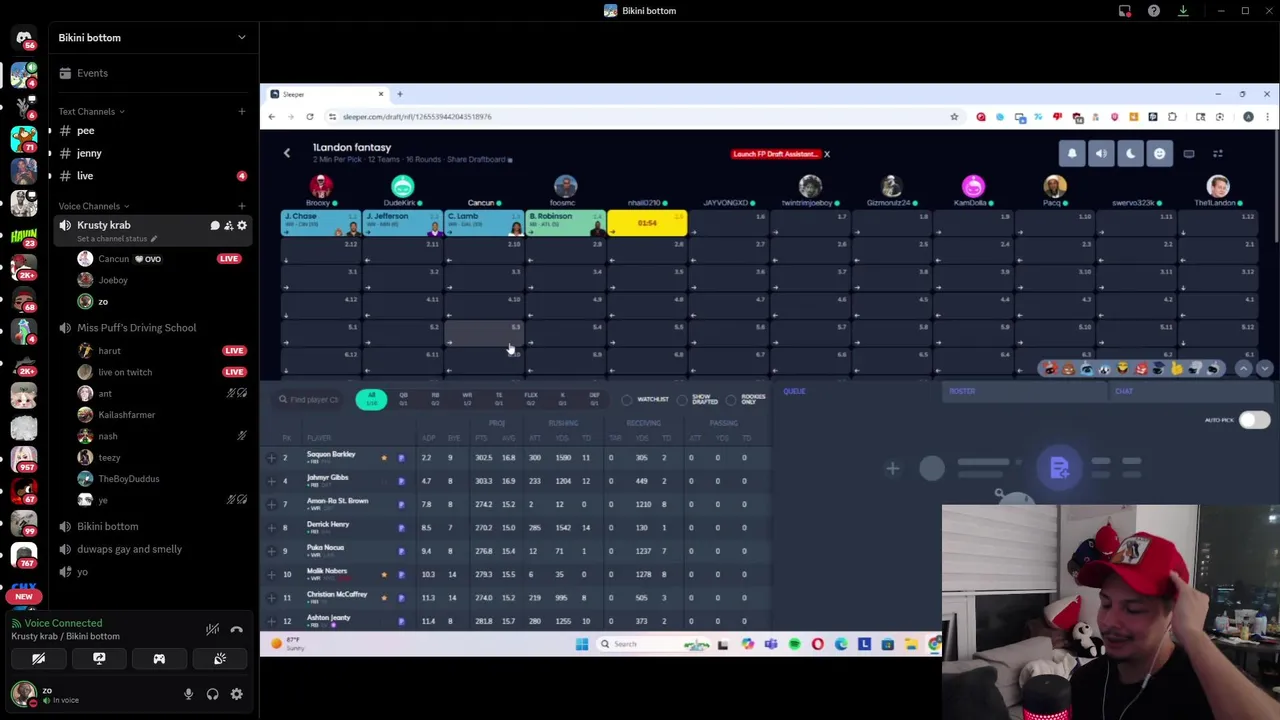Disconnect from the voice call

(237, 629)
